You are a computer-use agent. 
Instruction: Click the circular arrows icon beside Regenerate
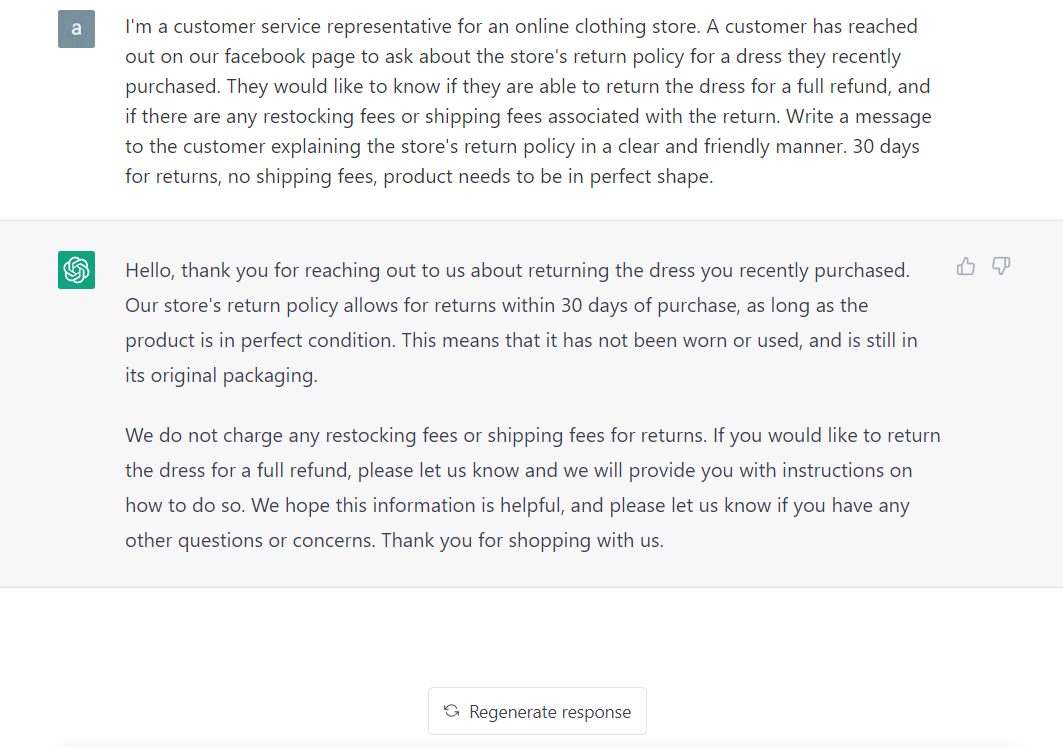click(452, 711)
